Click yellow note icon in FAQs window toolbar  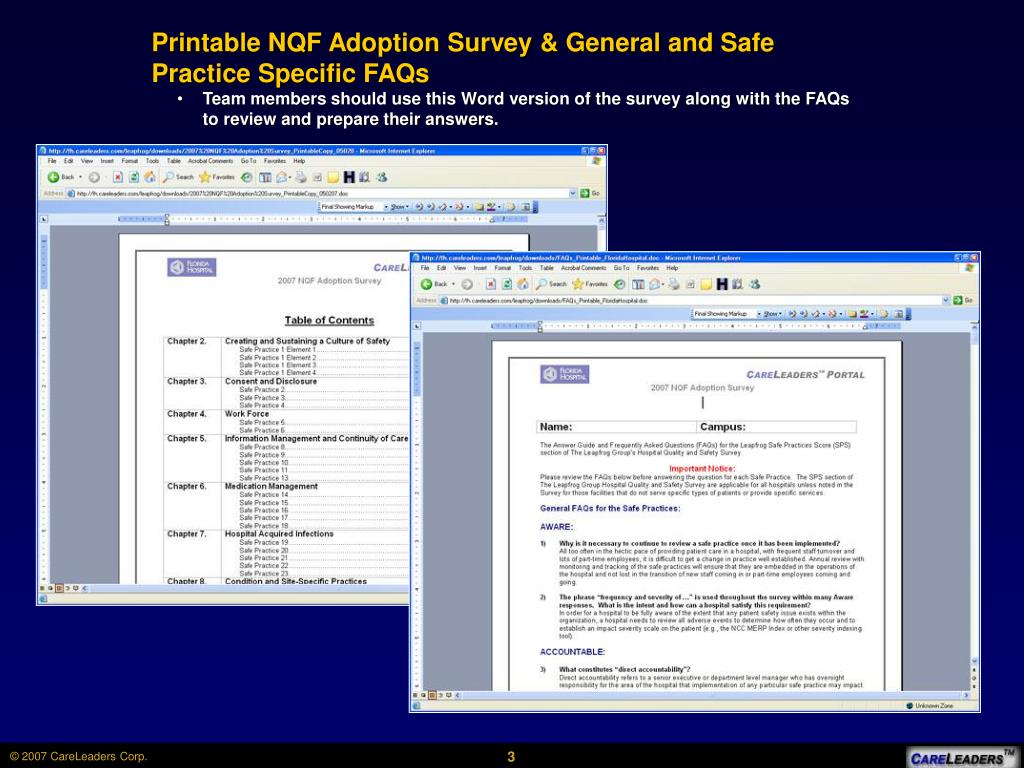(705, 284)
